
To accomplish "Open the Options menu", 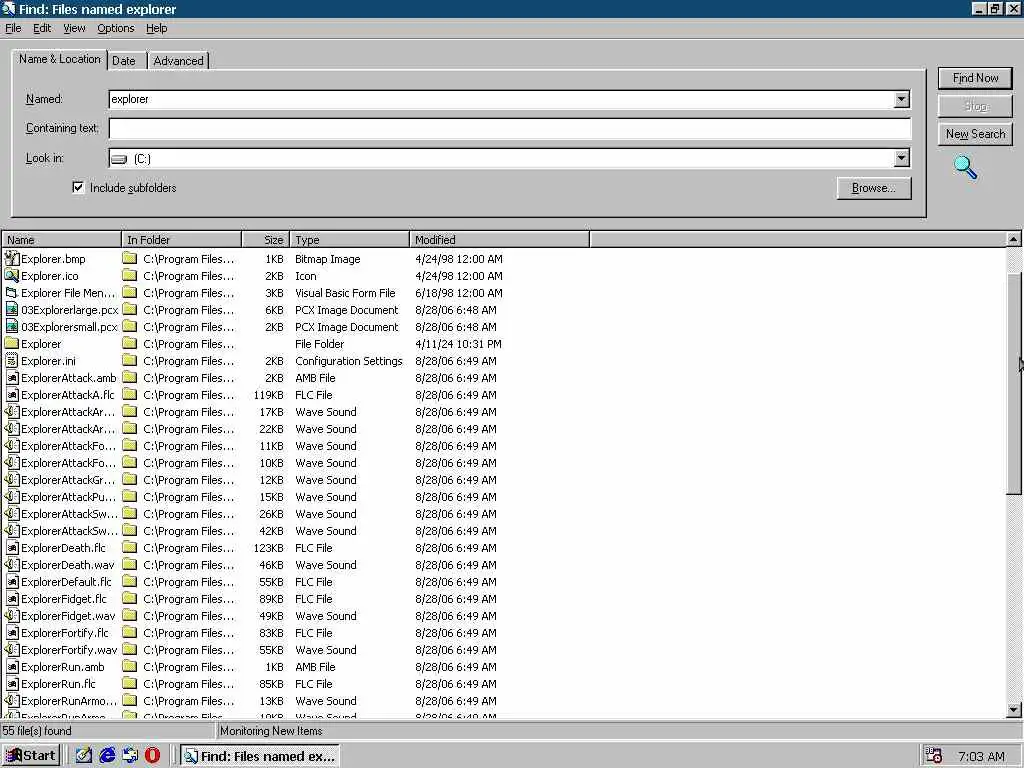I will click(x=116, y=28).
